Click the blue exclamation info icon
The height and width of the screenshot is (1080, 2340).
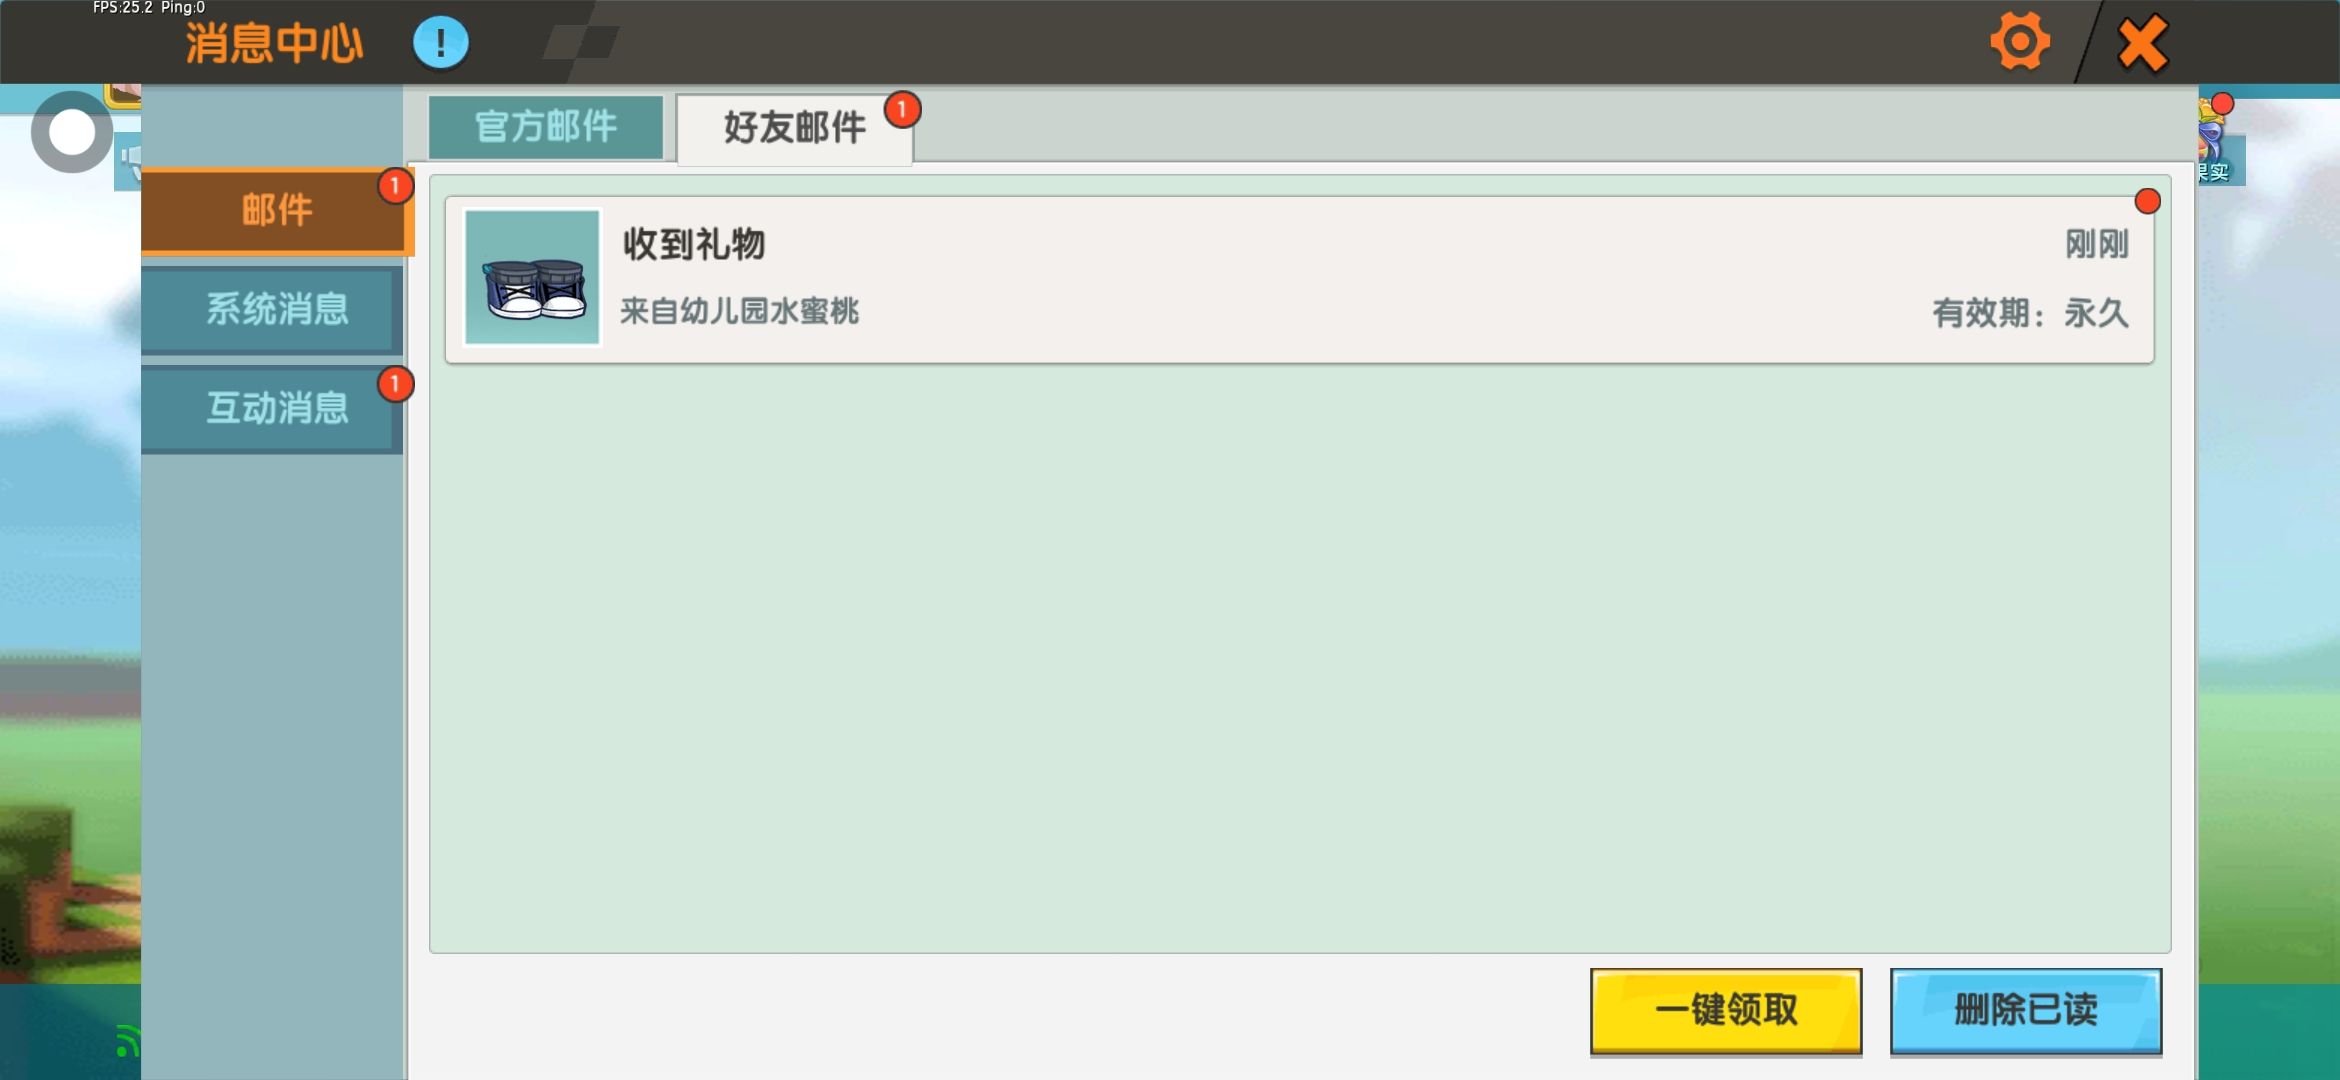pos(440,43)
